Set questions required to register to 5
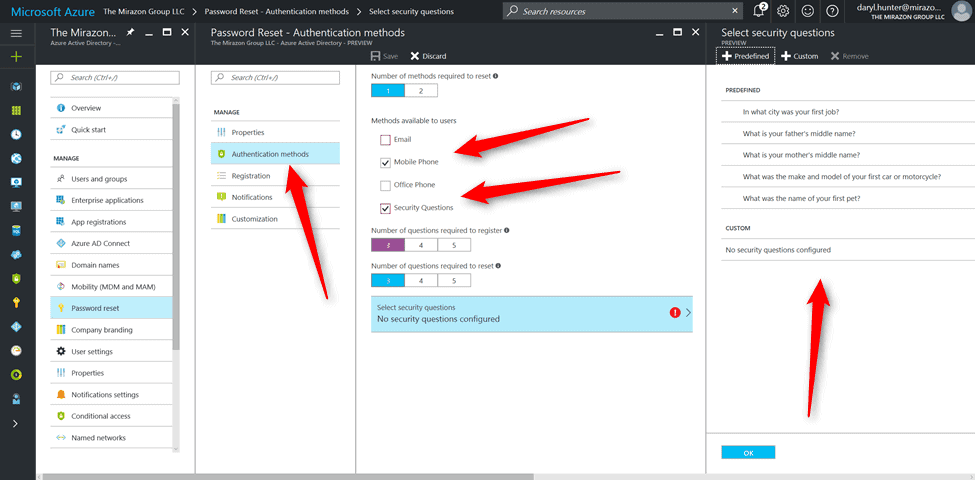Image resolution: width=975 pixels, height=480 pixels. (454, 245)
